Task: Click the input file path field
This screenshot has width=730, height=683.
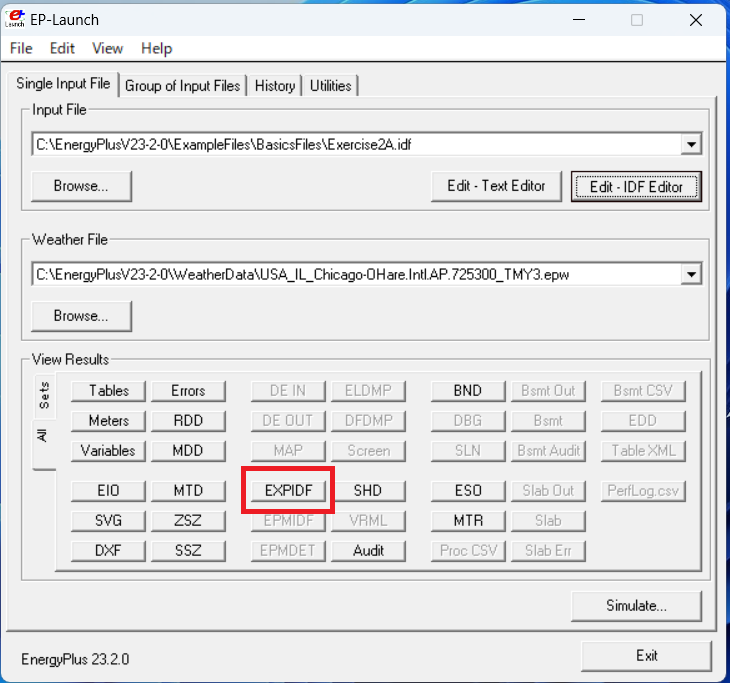Action: pos(356,145)
